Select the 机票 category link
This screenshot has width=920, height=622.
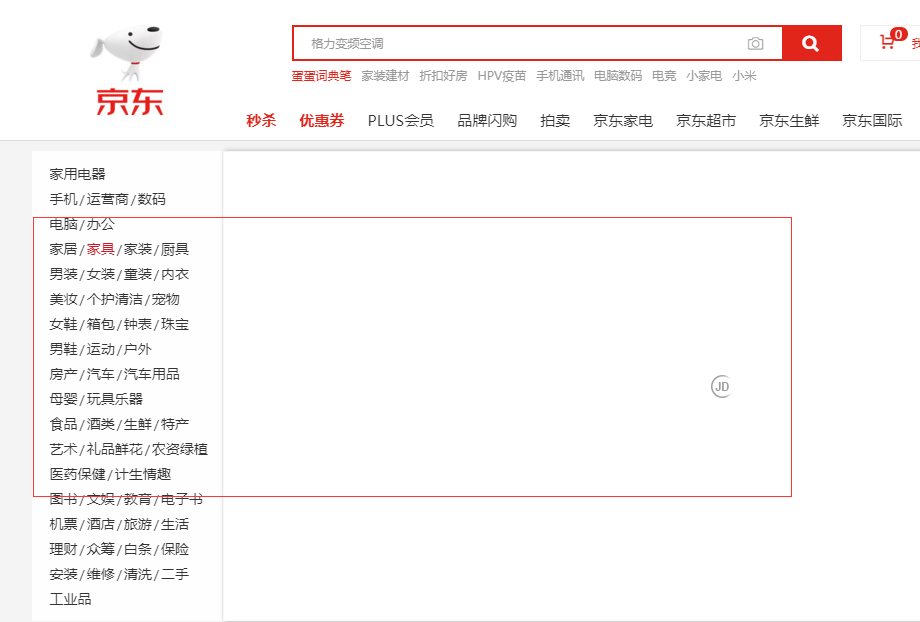[x=63, y=524]
